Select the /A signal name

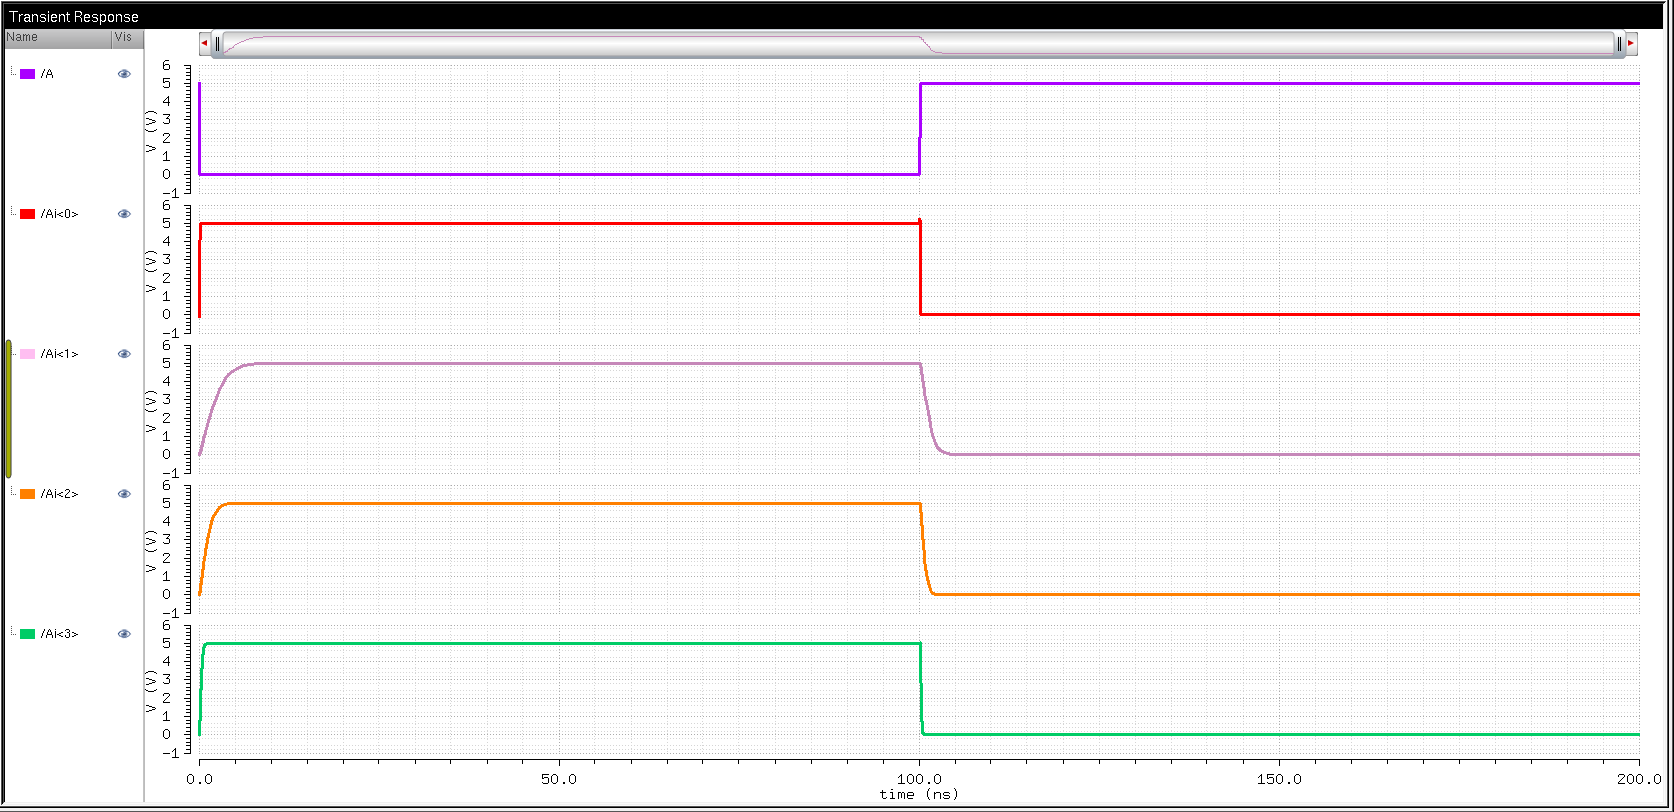click(47, 74)
